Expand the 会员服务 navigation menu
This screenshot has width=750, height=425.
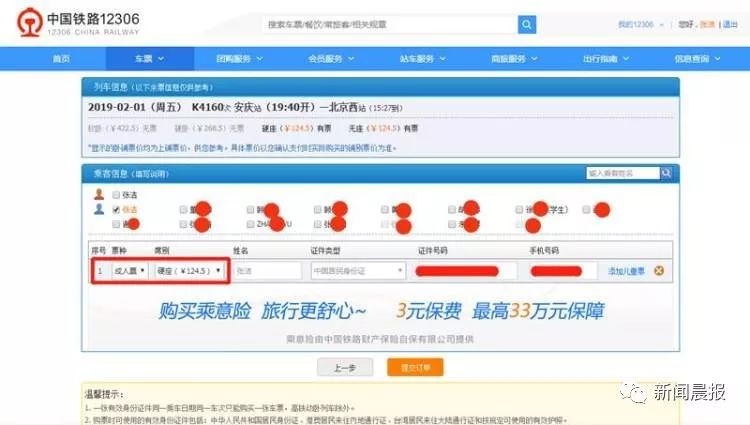pos(331,59)
